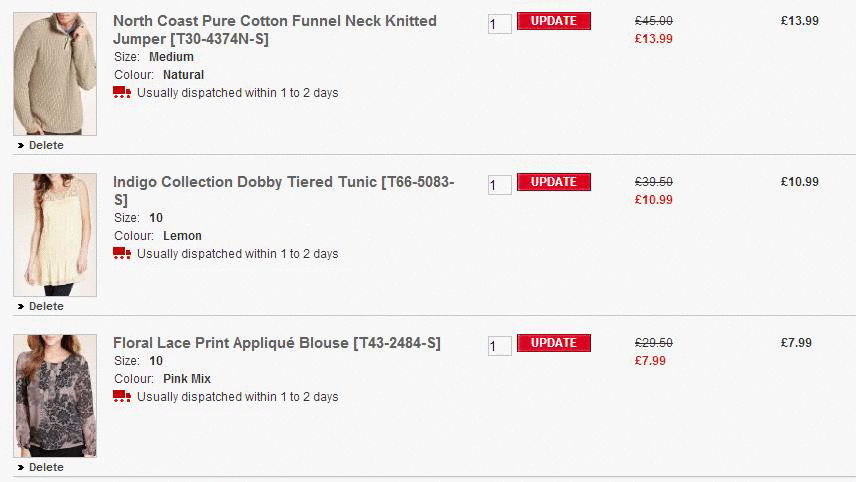
Task: Focus the quantity box for the Dobby Tiered Tunic
Action: [x=499, y=184]
